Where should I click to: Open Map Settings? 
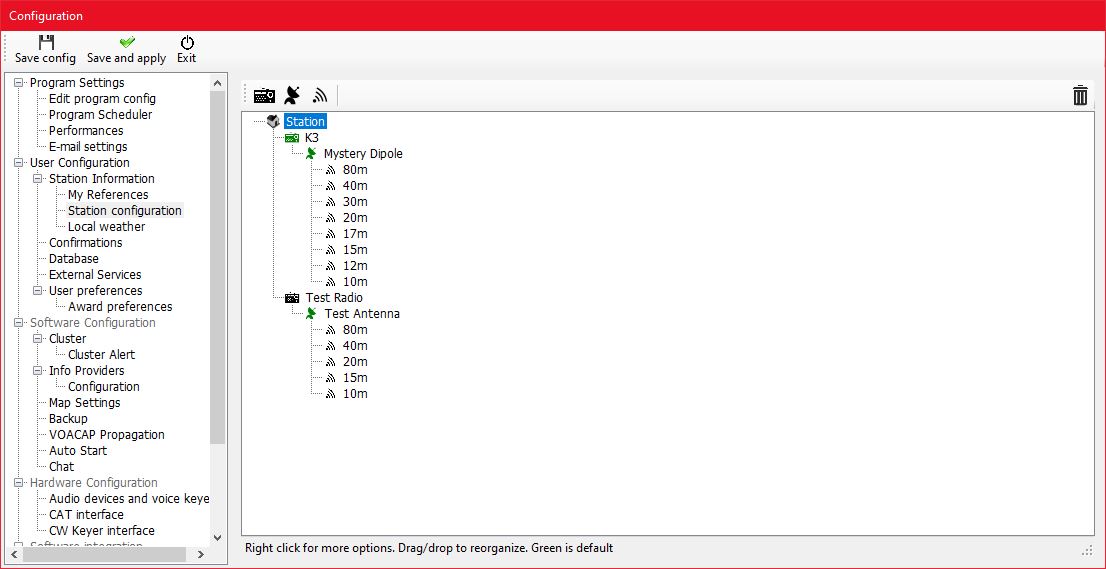tap(85, 403)
